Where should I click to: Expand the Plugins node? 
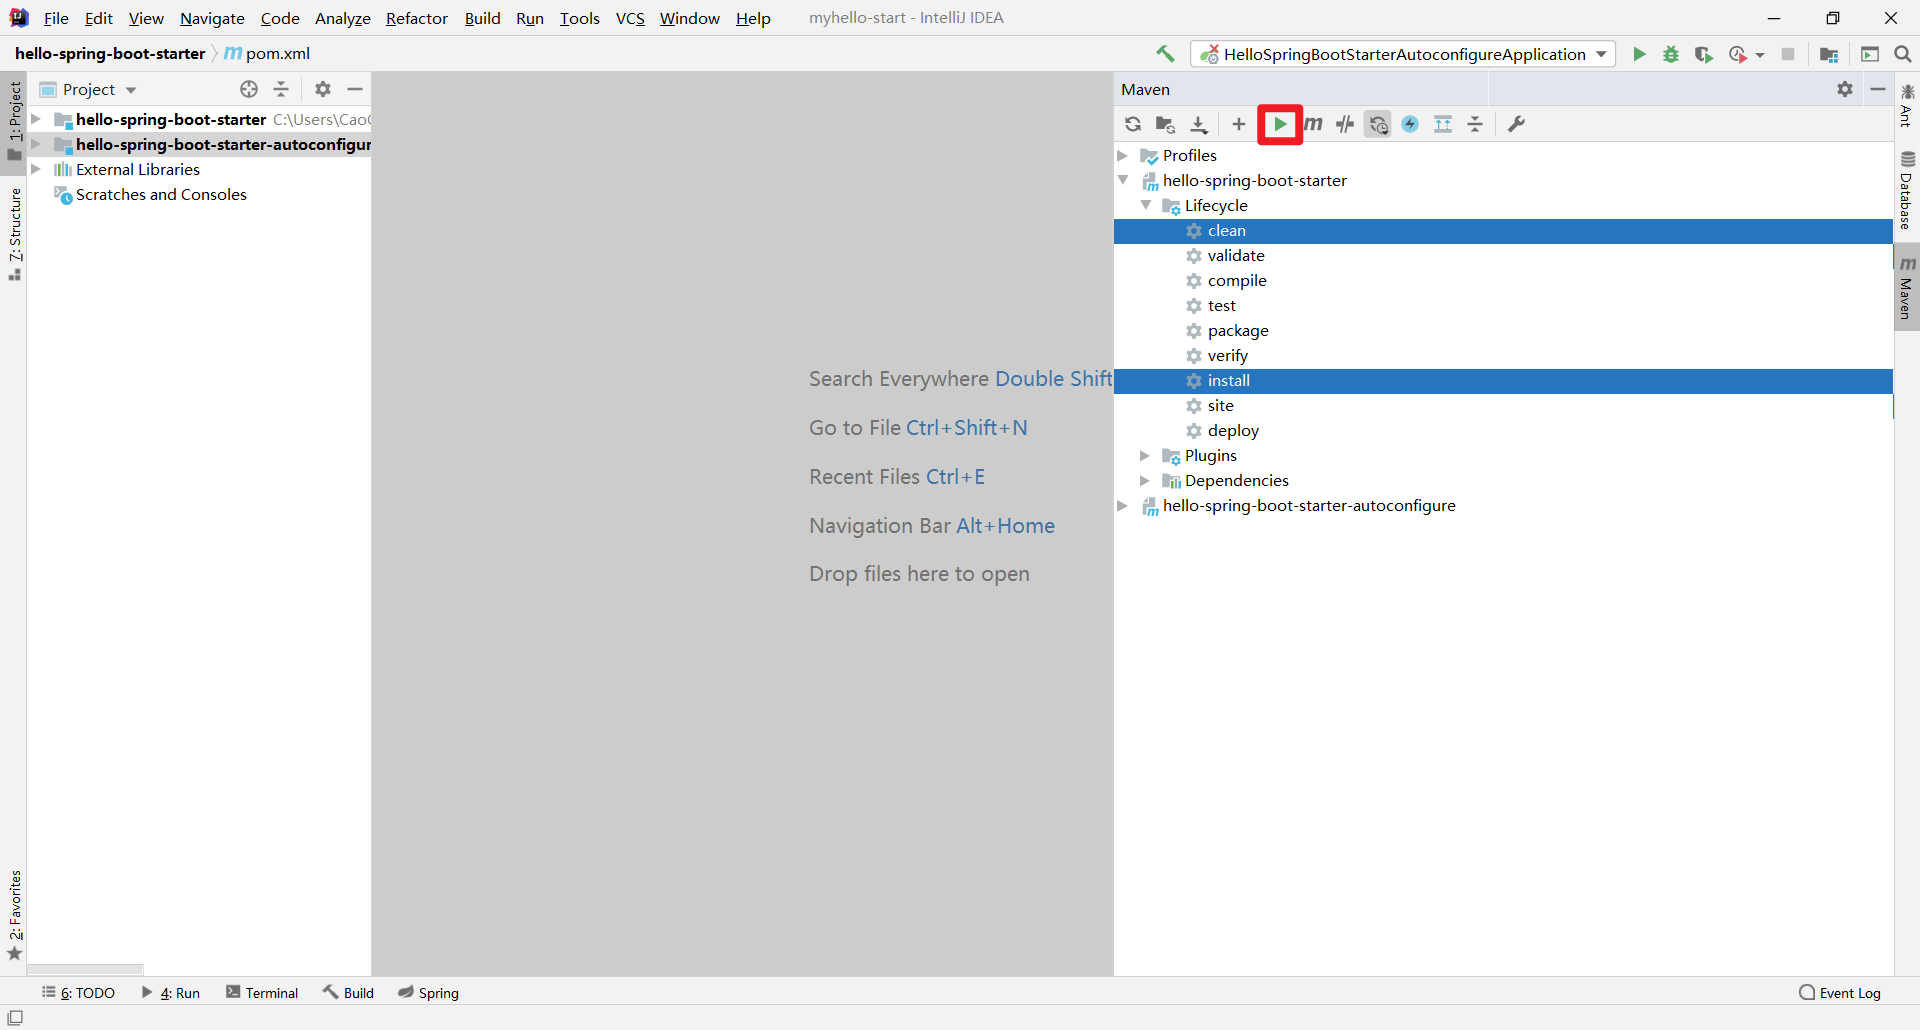tap(1146, 455)
